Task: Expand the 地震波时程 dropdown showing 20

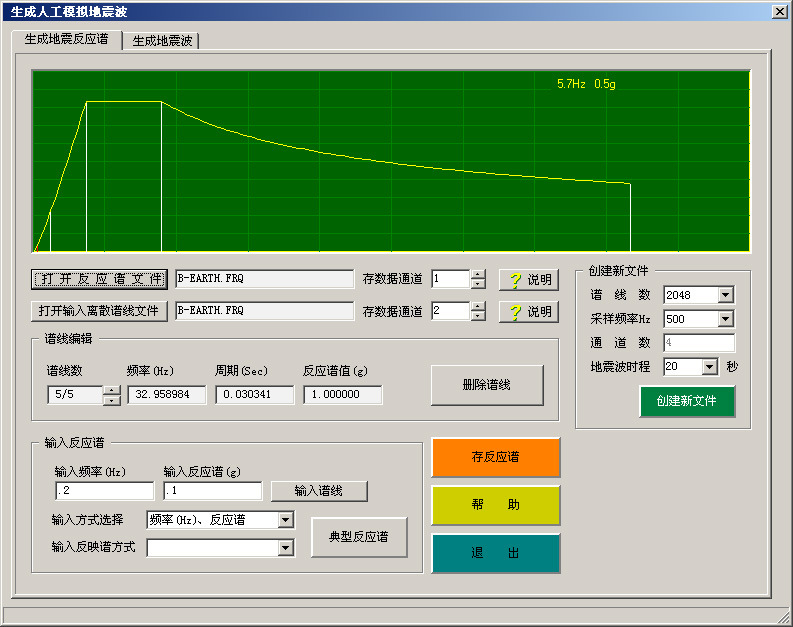Action: tap(709, 367)
